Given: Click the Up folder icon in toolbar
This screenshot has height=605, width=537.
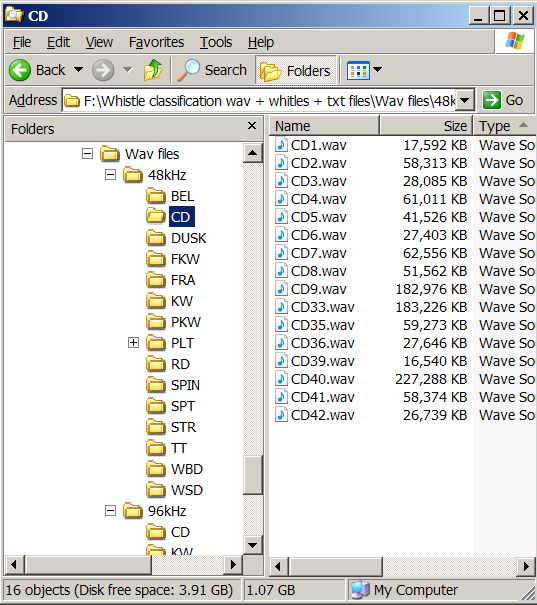Looking at the screenshot, I should tap(153, 70).
